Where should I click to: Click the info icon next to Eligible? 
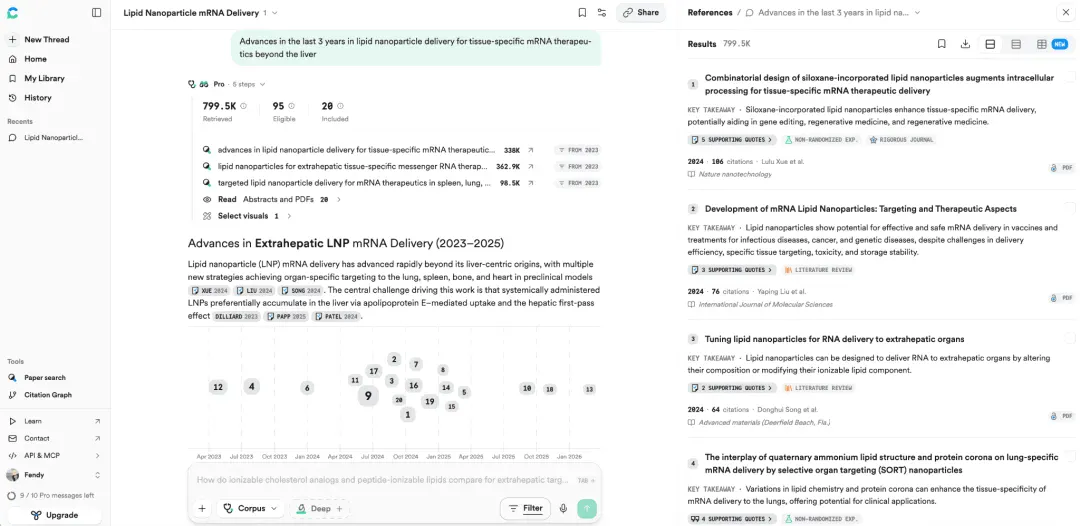[x=291, y=106]
